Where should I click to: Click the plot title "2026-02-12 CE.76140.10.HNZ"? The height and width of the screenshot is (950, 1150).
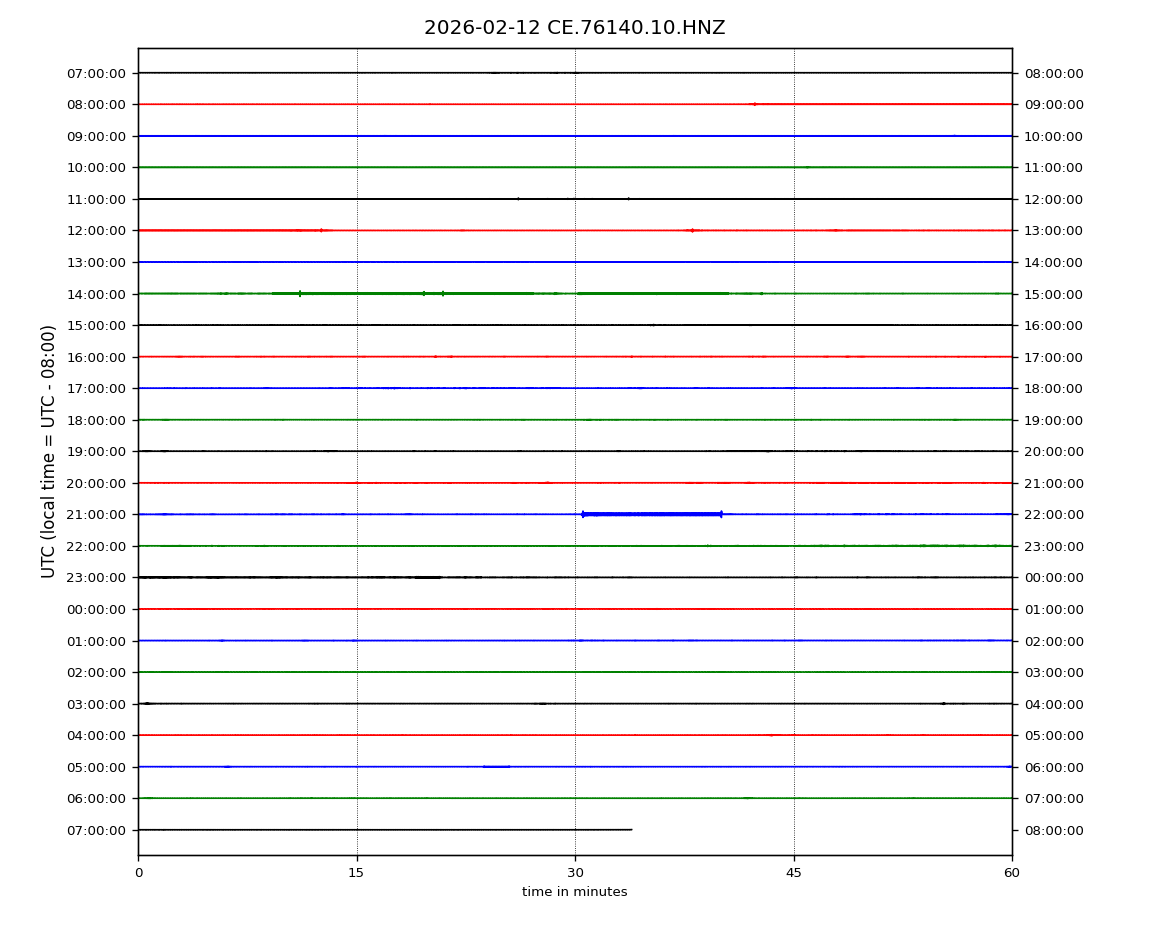point(574,28)
